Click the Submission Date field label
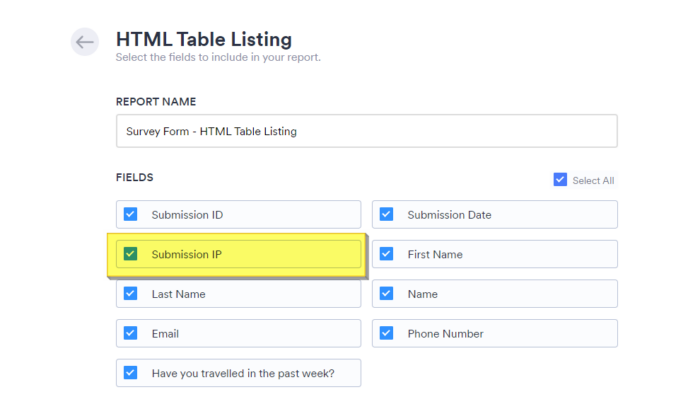Screen dimensions: 700x409 point(449,215)
